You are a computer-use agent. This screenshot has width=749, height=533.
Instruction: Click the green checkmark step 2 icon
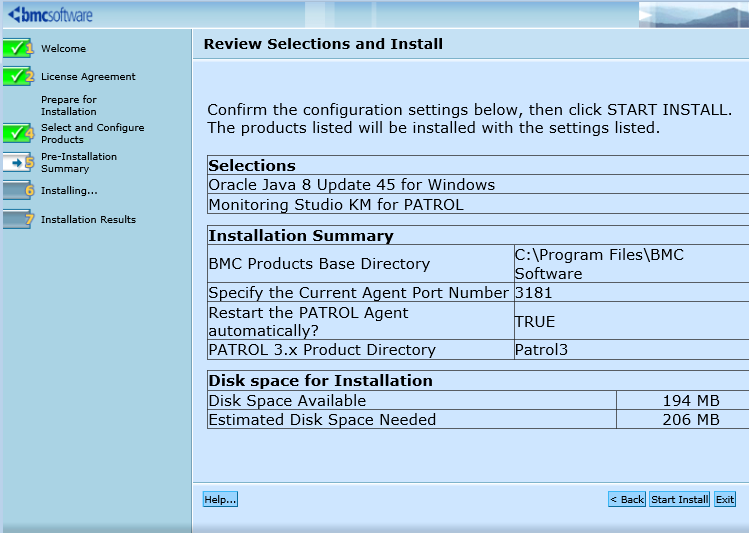pyautogui.click(x=18, y=76)
